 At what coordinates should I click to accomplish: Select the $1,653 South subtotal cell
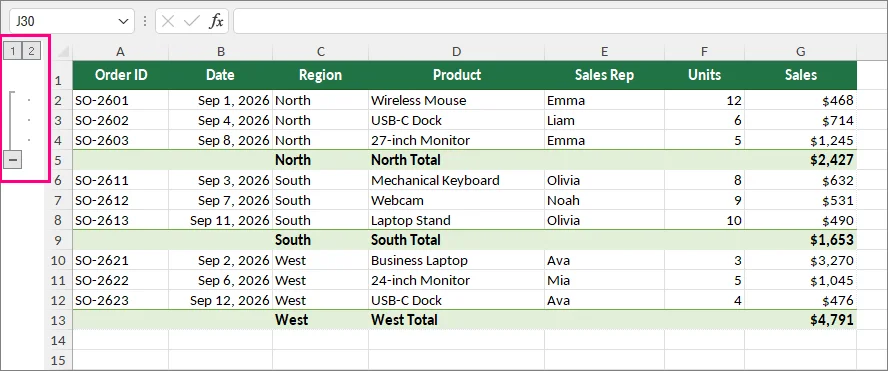(x=800, y=240)
